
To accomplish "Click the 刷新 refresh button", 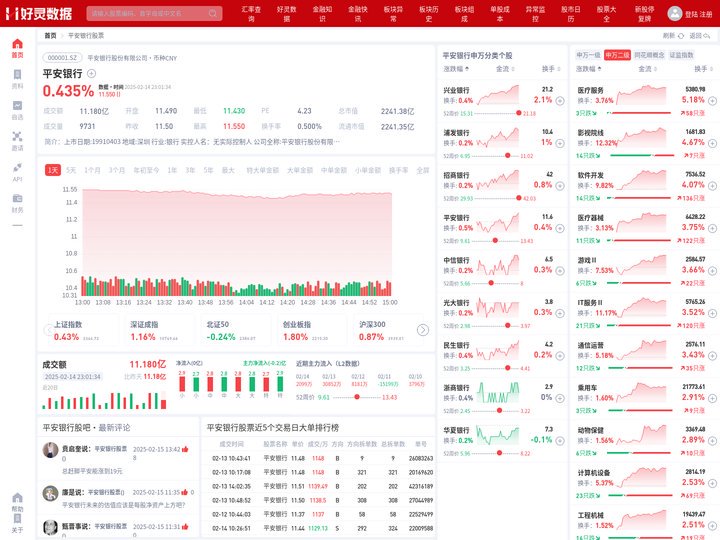I will 673,35.
